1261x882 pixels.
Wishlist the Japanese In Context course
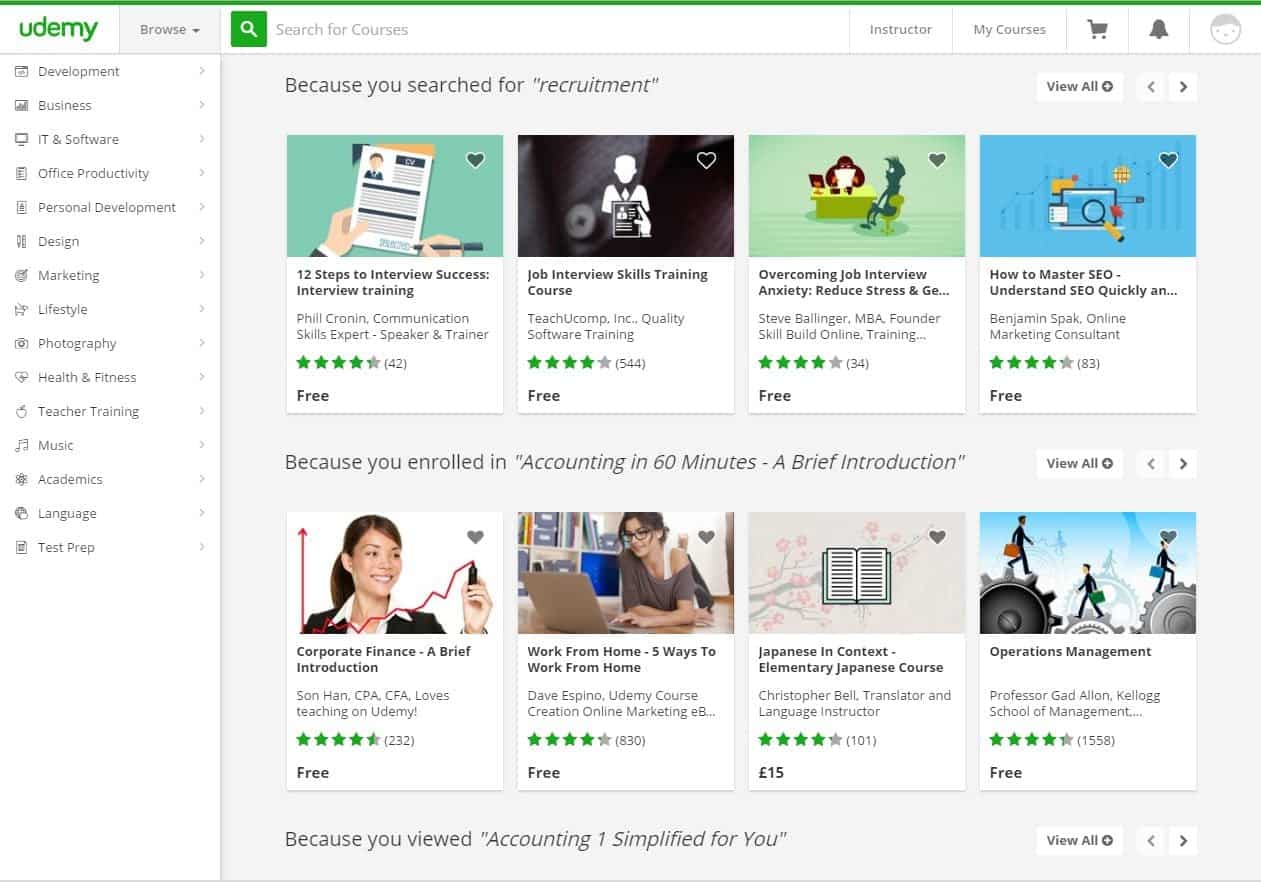click(x=937, y=537)
